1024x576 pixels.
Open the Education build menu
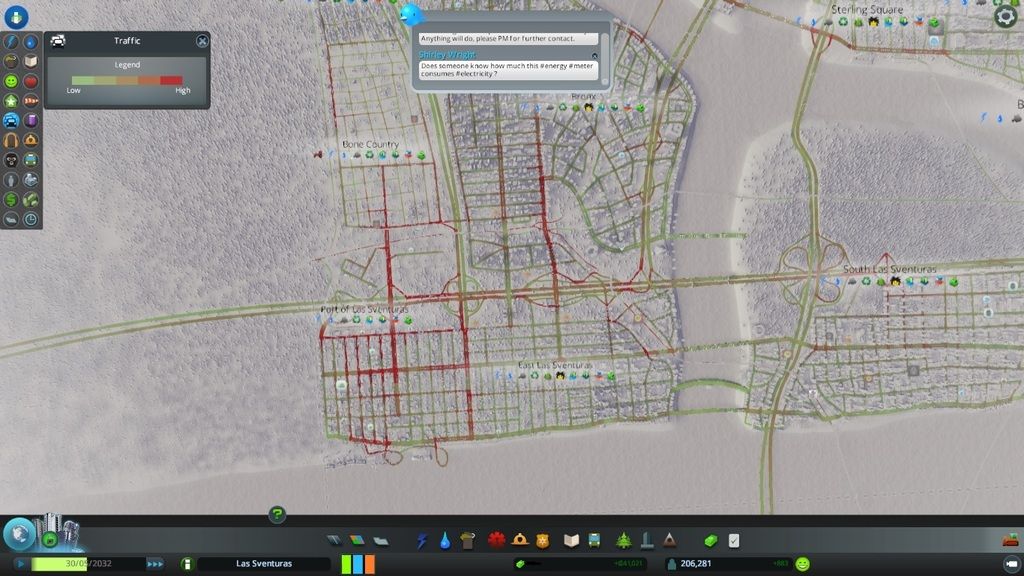[x=571, y=541]
